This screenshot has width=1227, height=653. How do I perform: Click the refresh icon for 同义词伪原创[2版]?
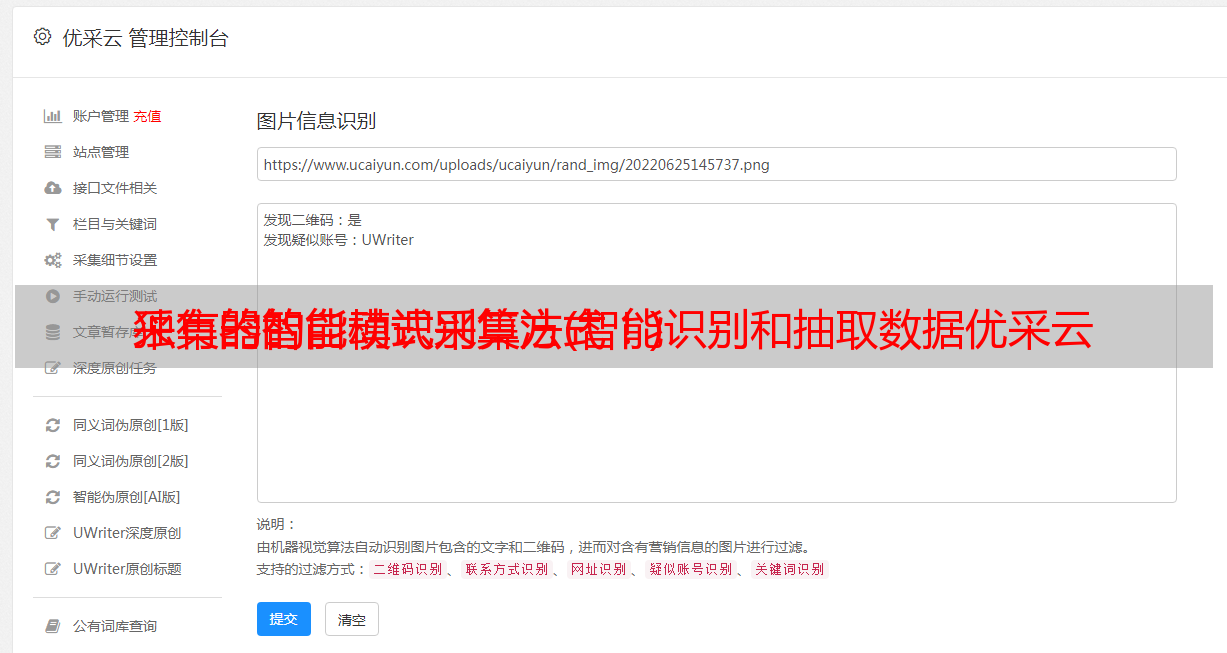53,461
